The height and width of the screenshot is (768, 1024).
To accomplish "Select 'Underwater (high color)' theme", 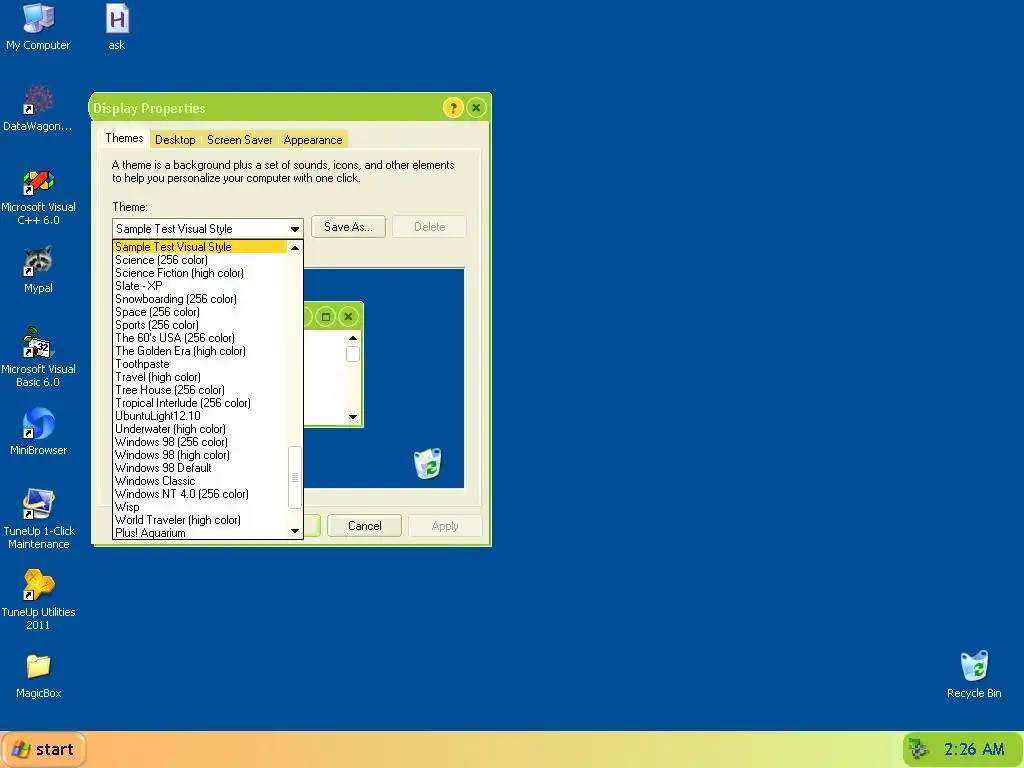I will pyautogui.click(x=200, y=429).
